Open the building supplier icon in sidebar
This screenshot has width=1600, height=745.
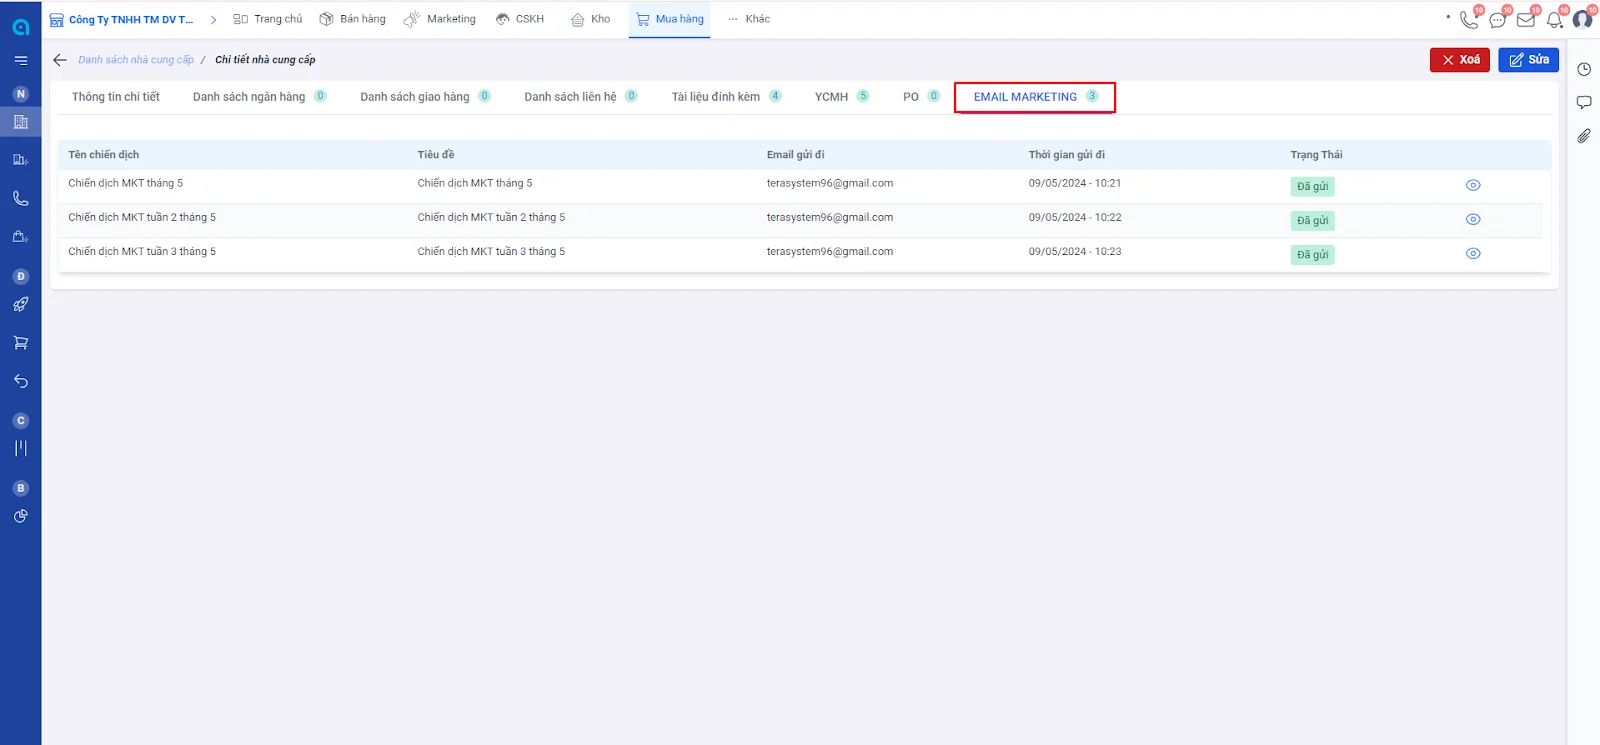[x=20, y=122]
